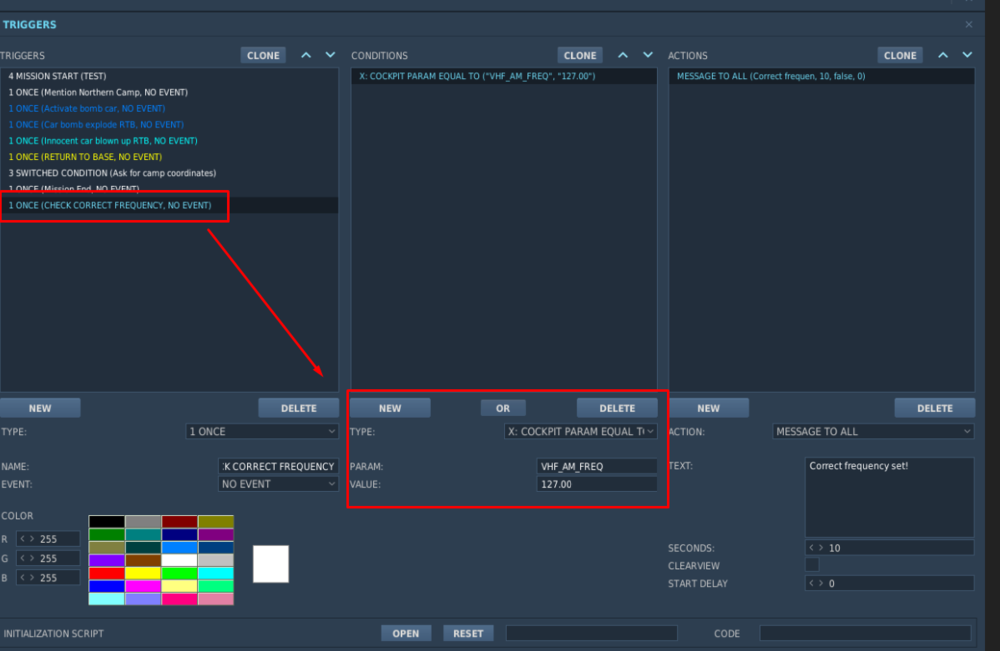1000x651 pixels.
Task: Adjust R color stepper arrows
Action: click(x=27, y=539)
